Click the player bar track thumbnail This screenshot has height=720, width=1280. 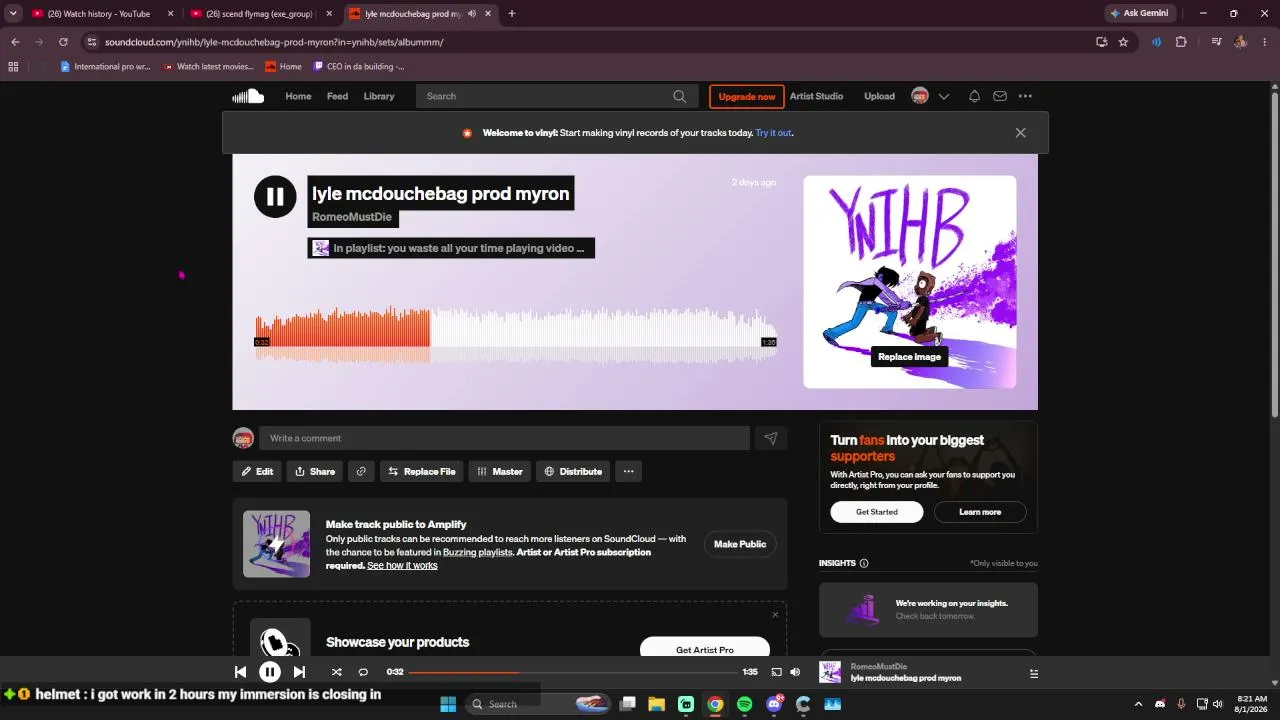[830, 672]
